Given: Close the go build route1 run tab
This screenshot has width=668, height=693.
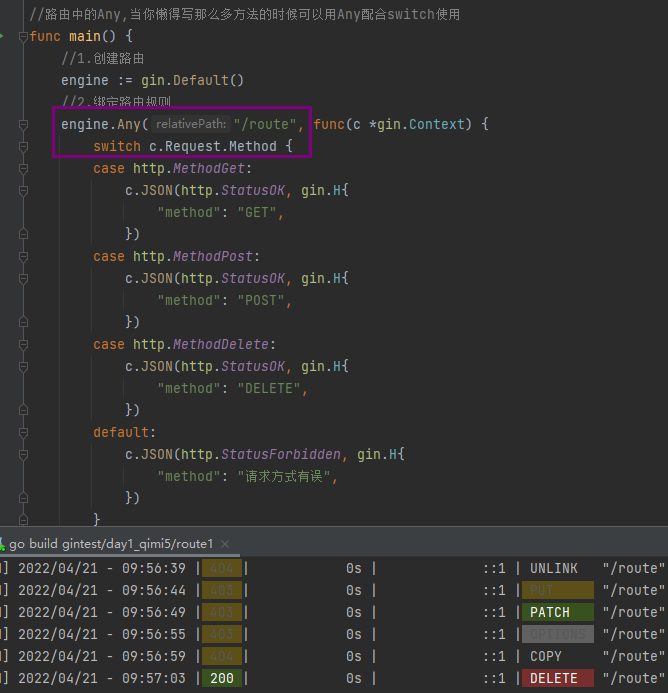Looking at the screenshot, I should (225, 544).
